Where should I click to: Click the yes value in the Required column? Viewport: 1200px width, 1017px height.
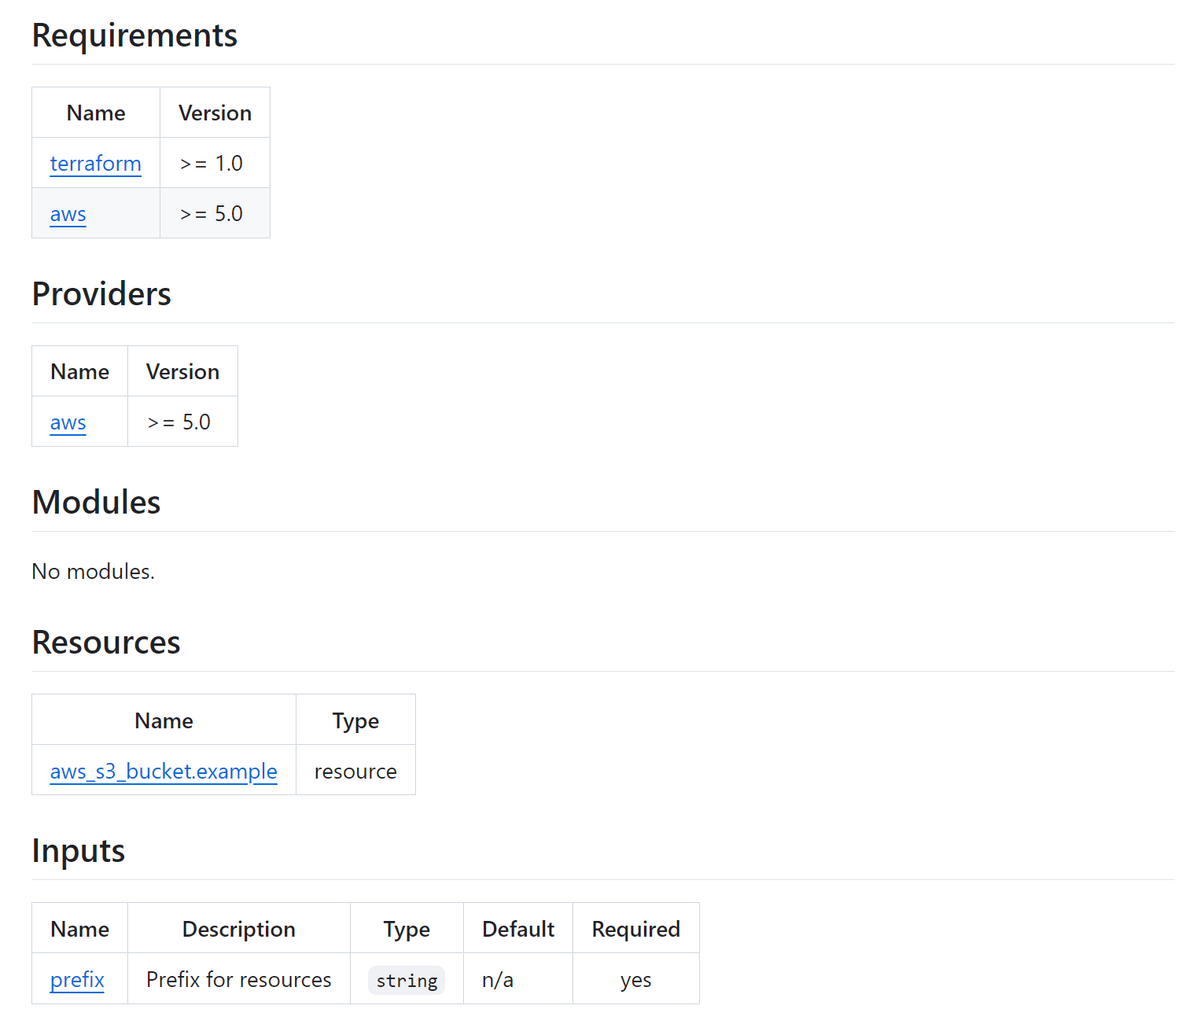[636, 980]
